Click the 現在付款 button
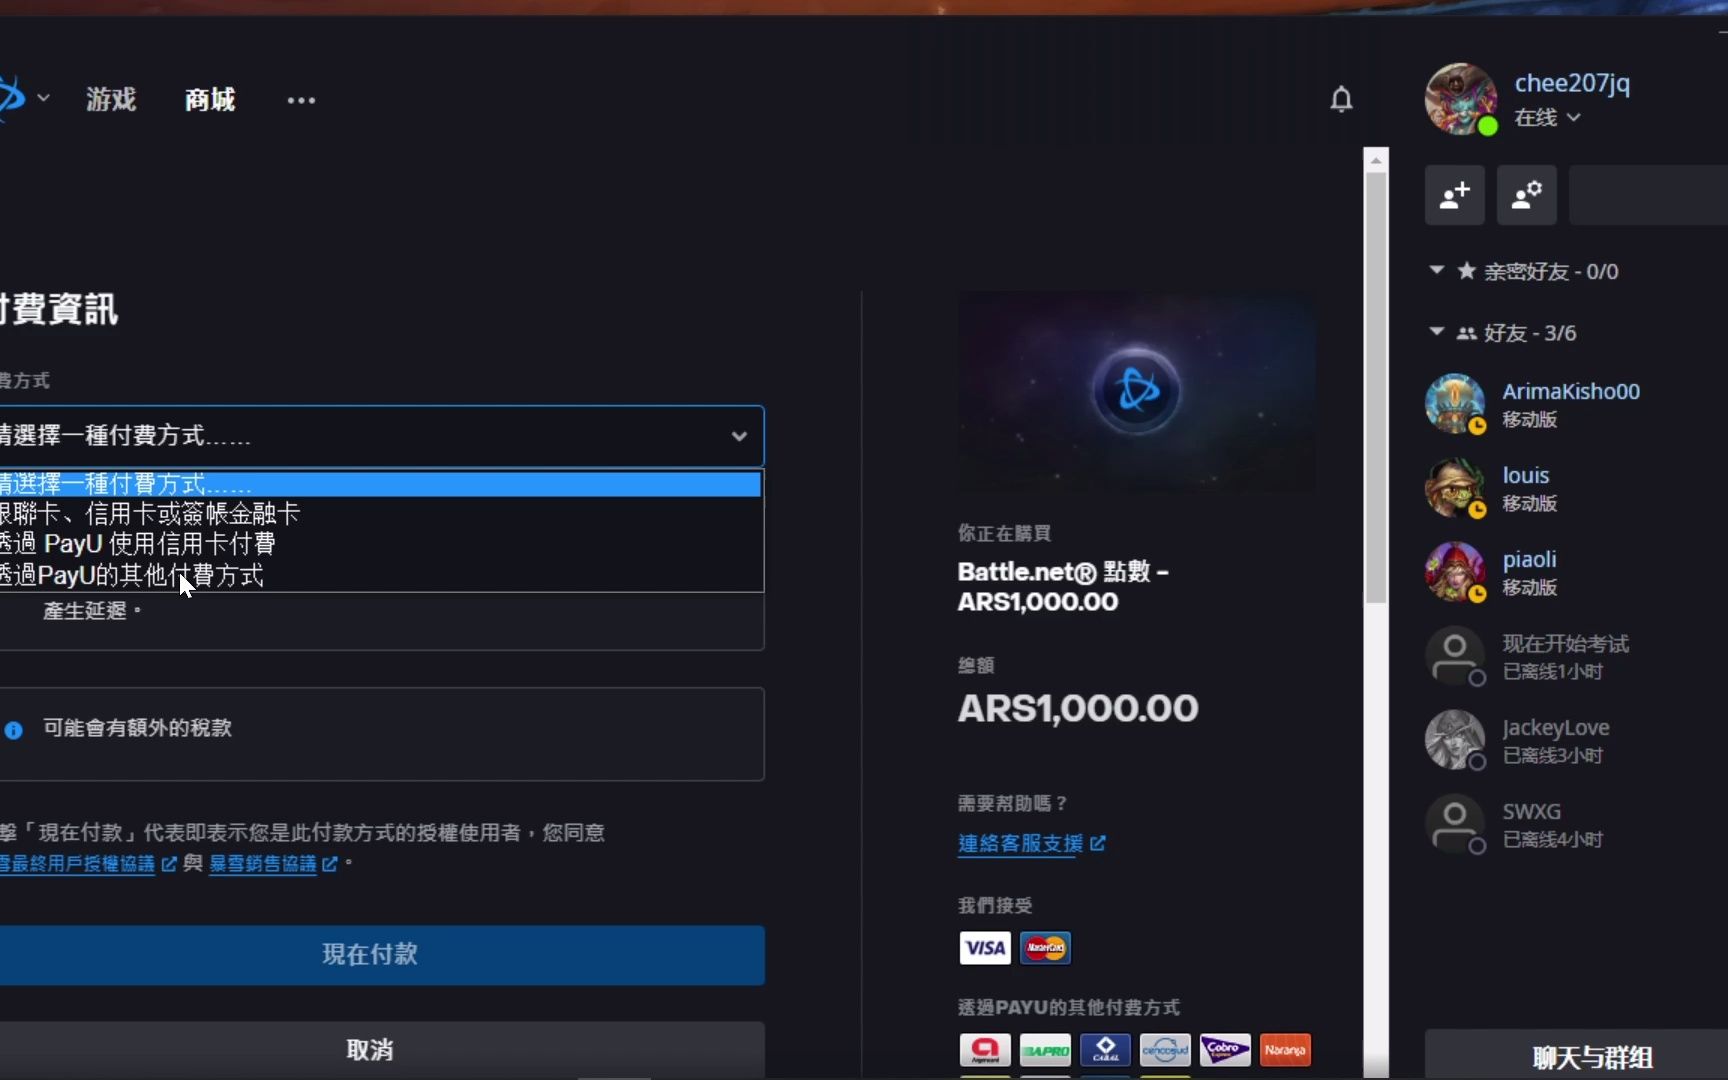Screen dimensions: 1728x1080 (x=382, y=955)
